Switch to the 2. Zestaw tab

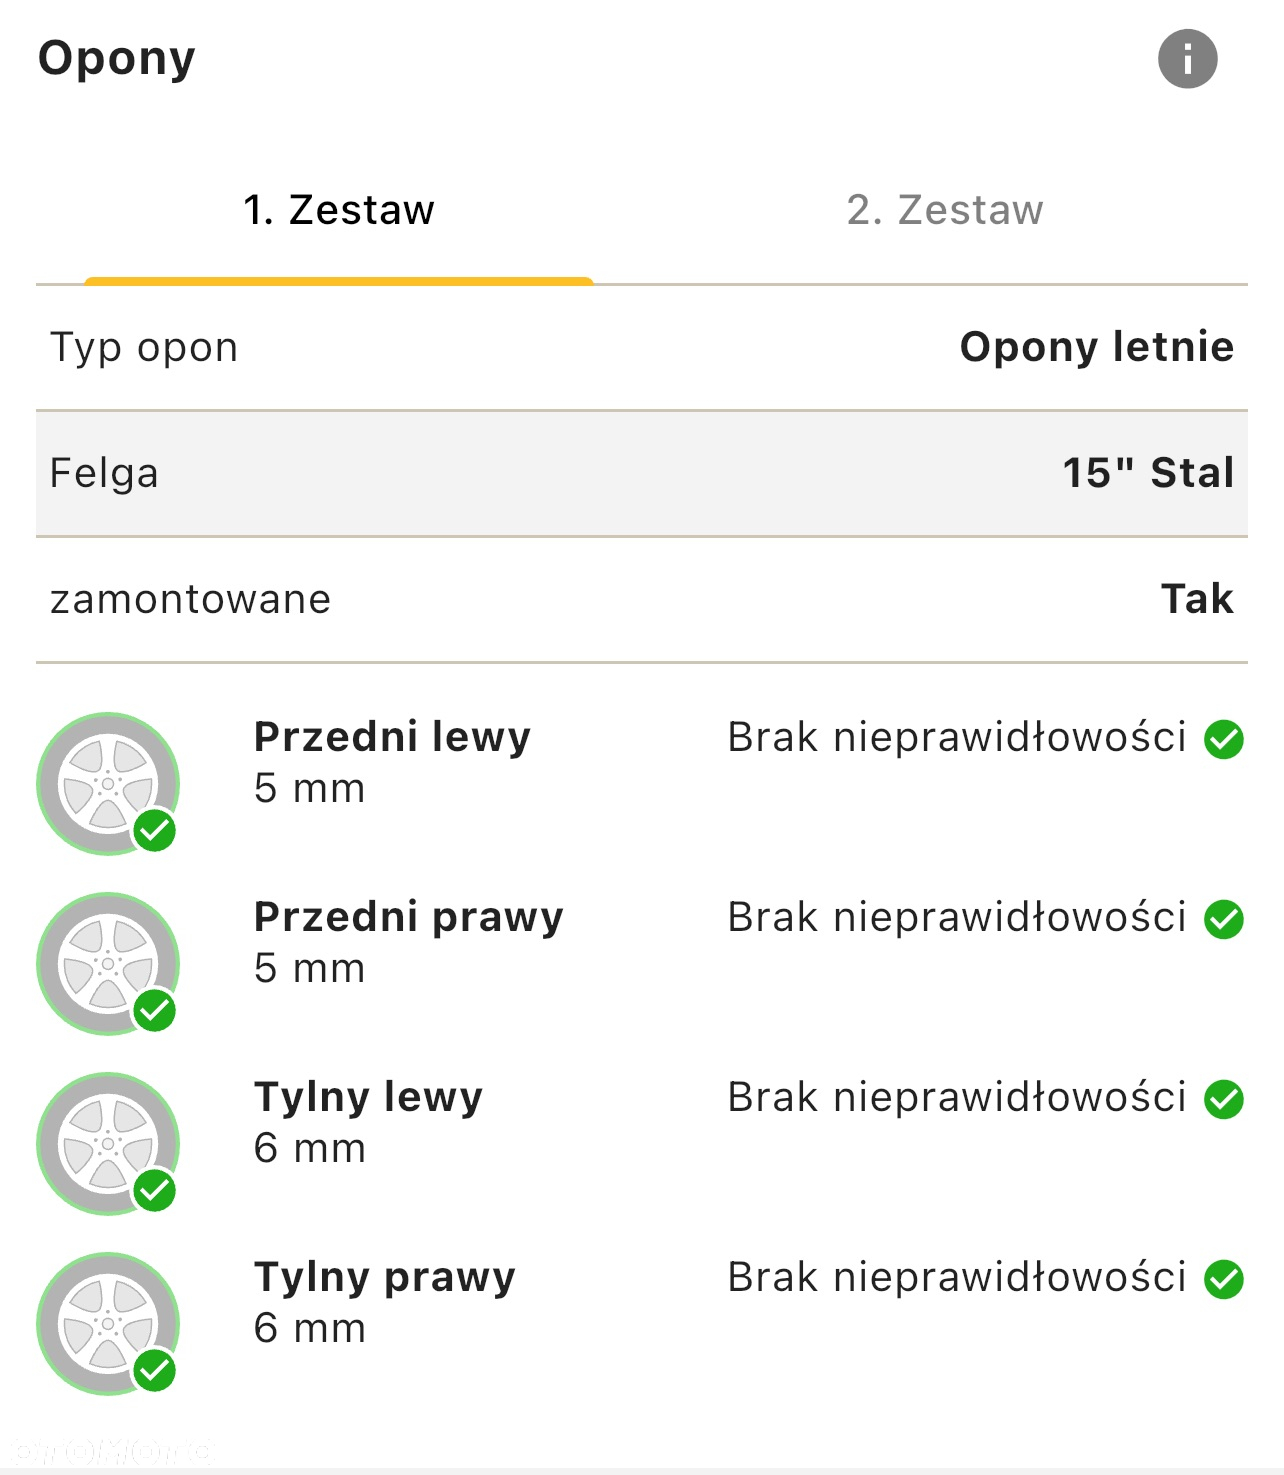click(945, 211)
